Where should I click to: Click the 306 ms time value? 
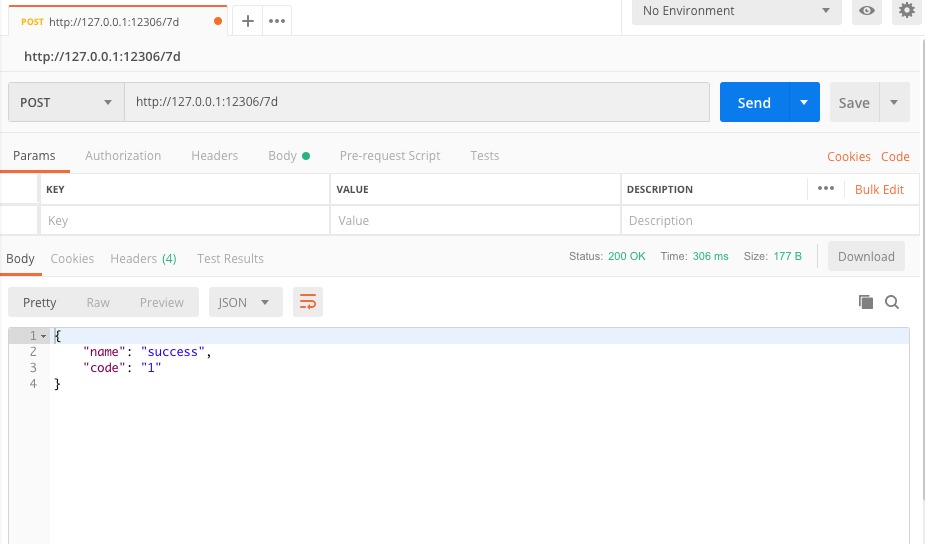(x=710, y=256)
